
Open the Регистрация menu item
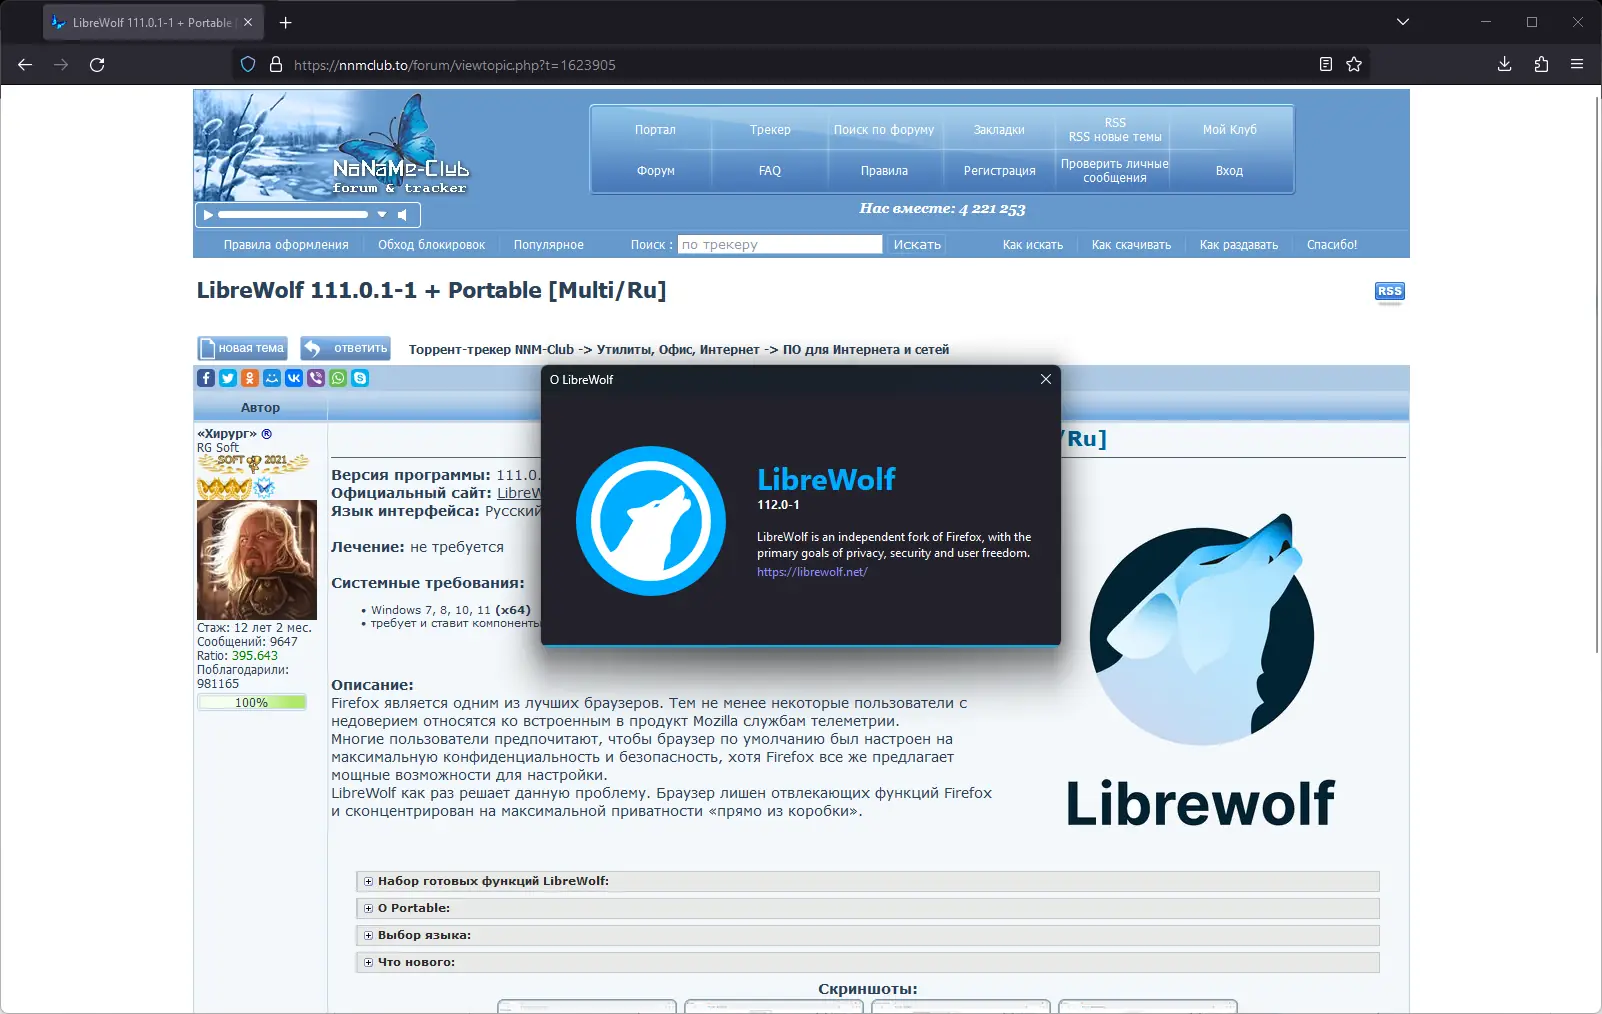pos(1000,171)
